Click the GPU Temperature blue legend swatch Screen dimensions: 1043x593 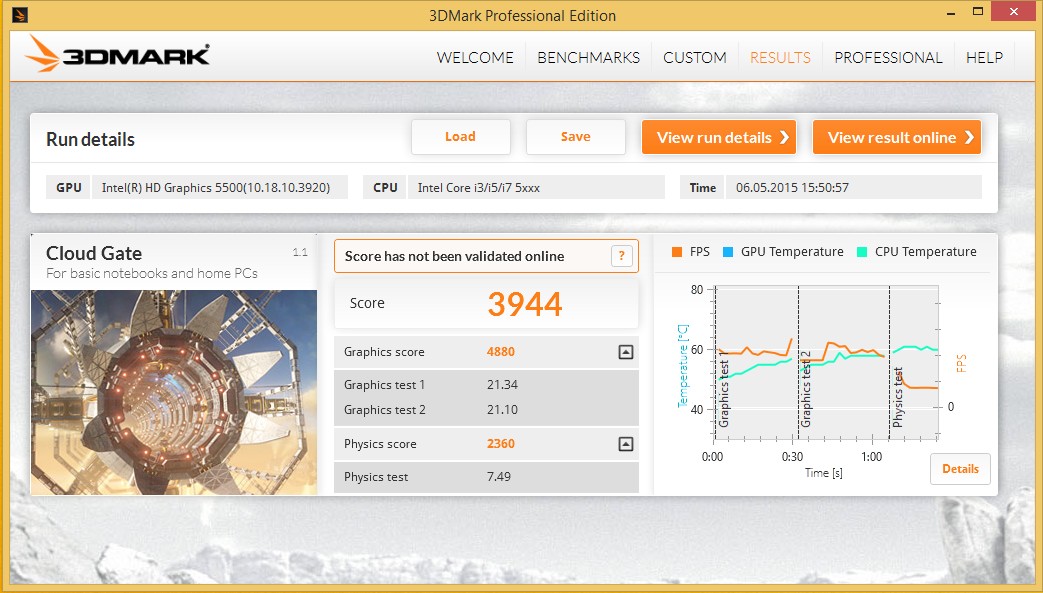point(728,252)
